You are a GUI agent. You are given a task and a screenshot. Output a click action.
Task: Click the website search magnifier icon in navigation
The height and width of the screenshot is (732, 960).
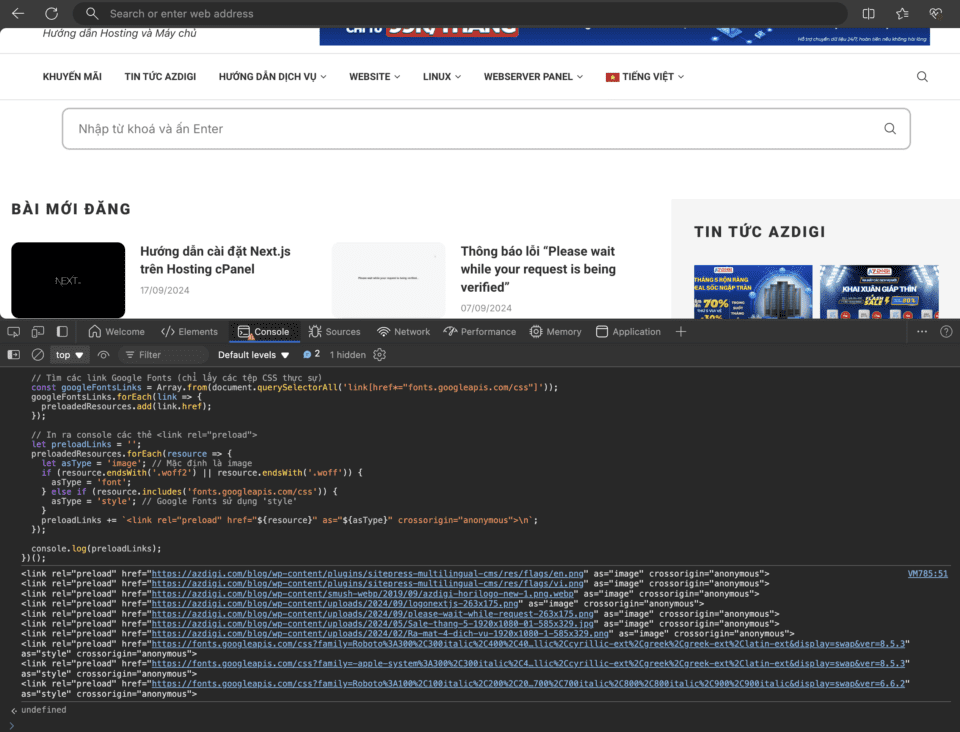pos(922,77)
